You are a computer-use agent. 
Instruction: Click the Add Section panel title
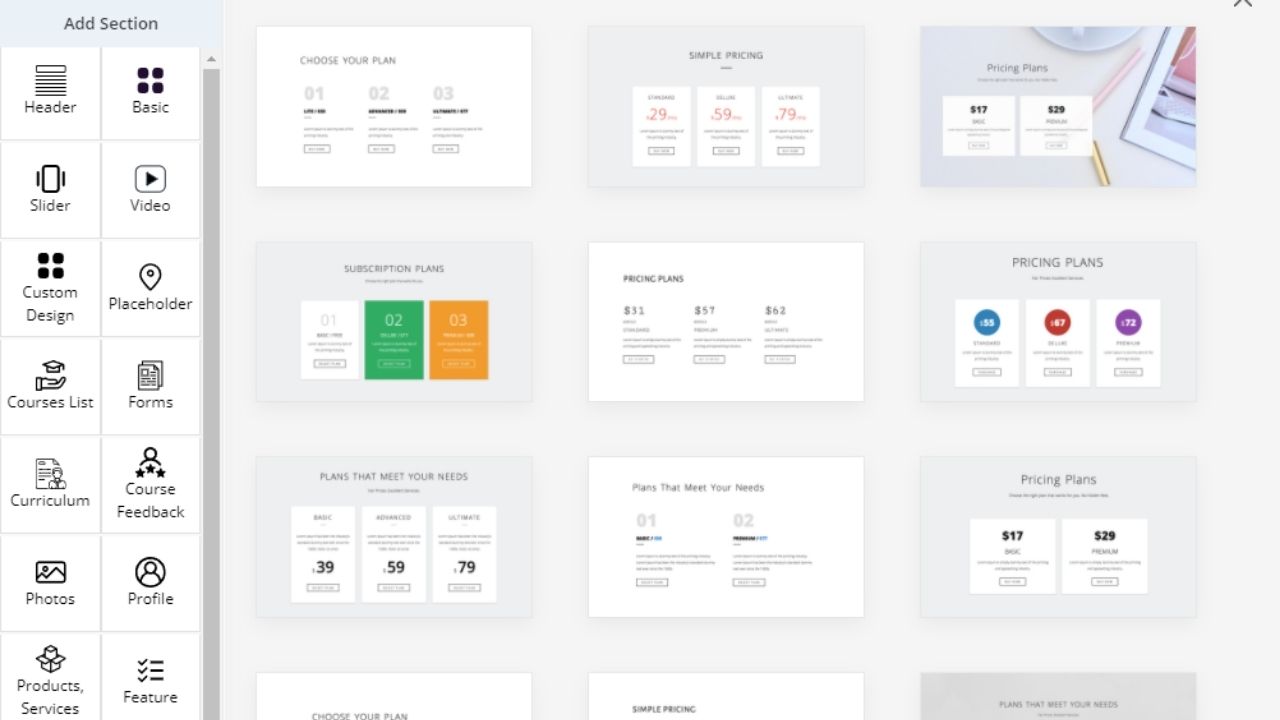(x=111, y=23)
